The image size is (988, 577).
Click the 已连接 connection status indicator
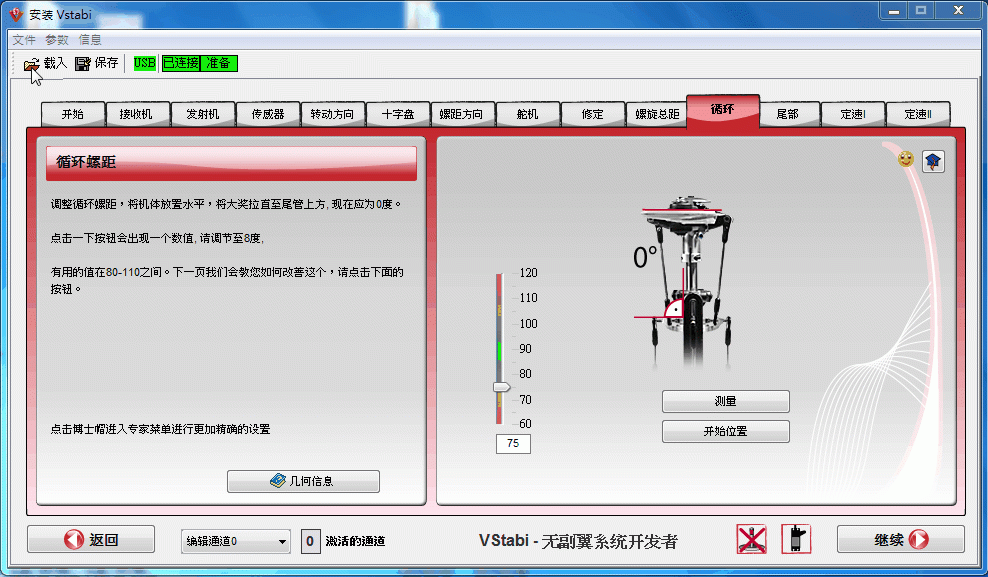coord(181,63)
